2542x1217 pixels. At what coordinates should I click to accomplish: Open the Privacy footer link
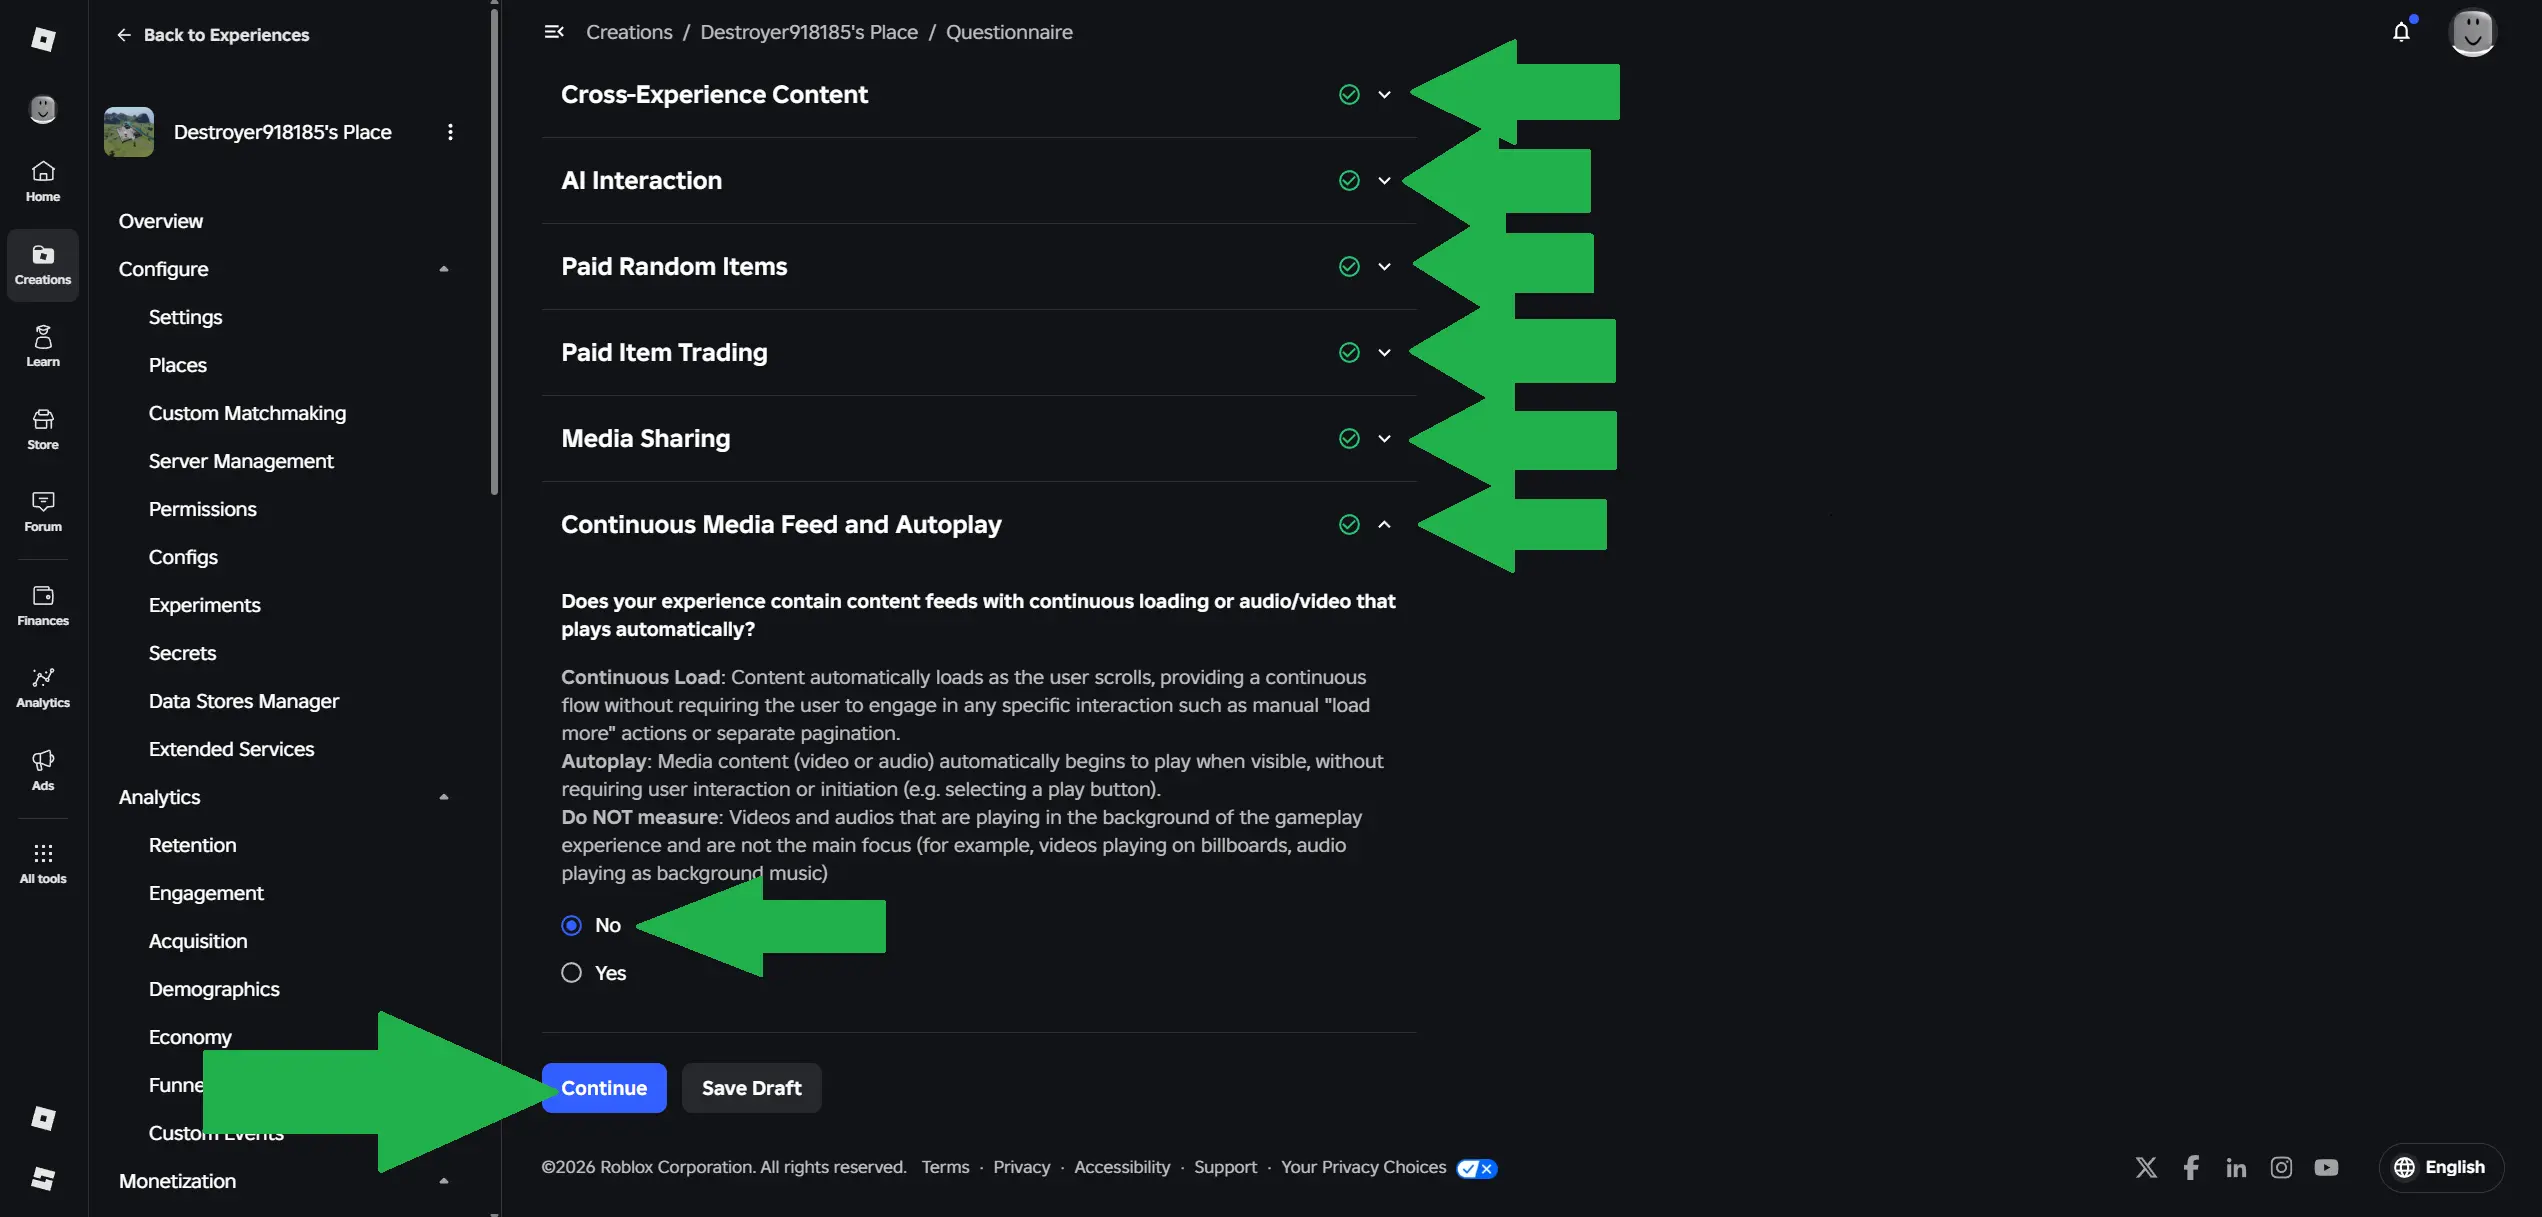(1021, 1167)
